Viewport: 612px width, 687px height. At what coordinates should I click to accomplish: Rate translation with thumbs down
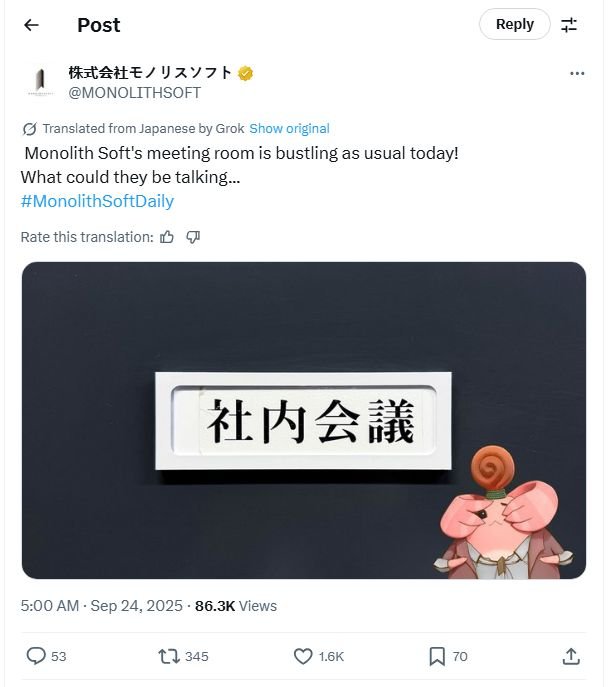[193, 237]
